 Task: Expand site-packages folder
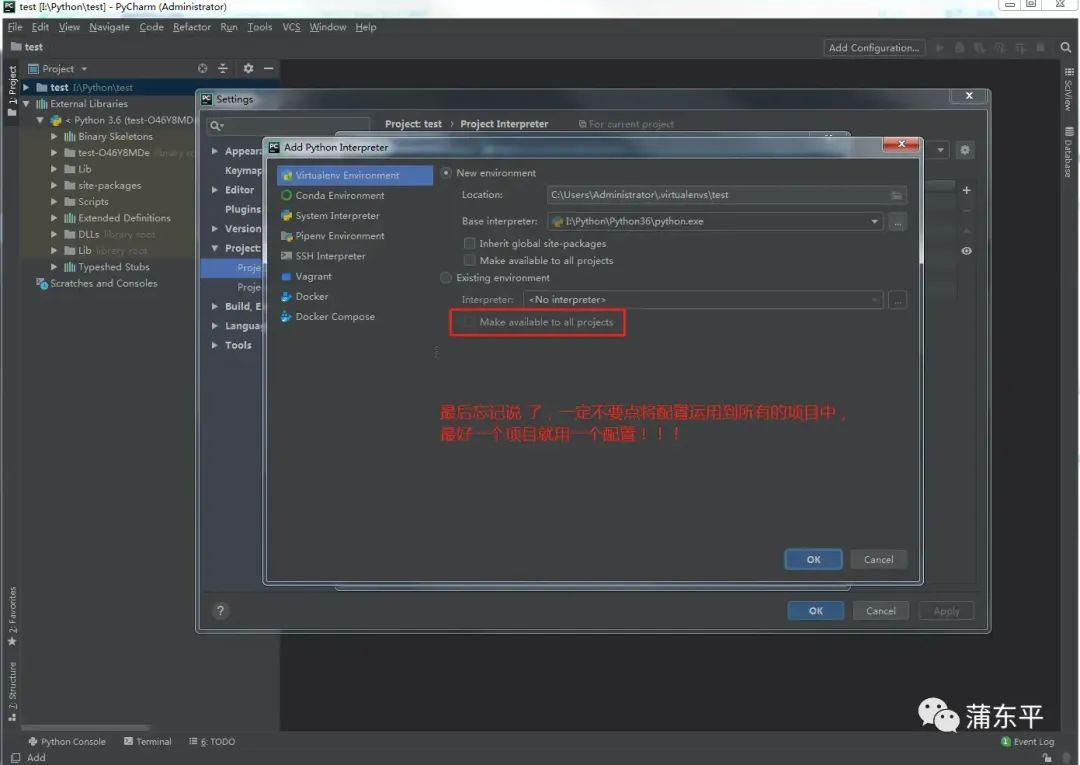[x=54, y=185]
